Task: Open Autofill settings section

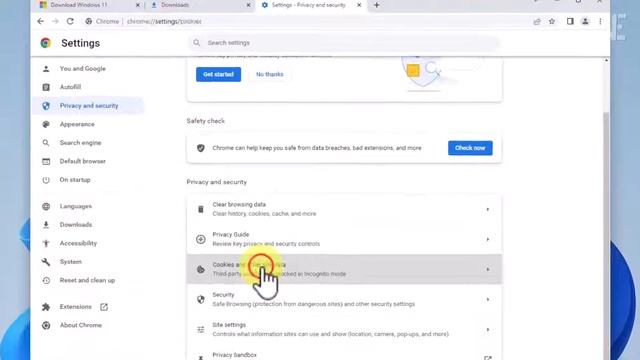Action: pos(70,87)
